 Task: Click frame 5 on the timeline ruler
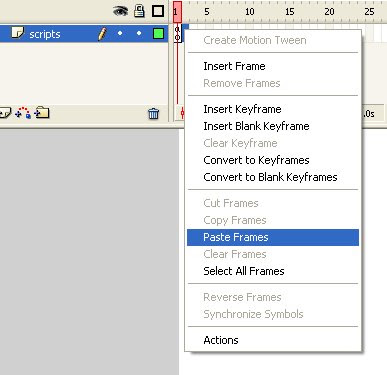coord(207,12)
